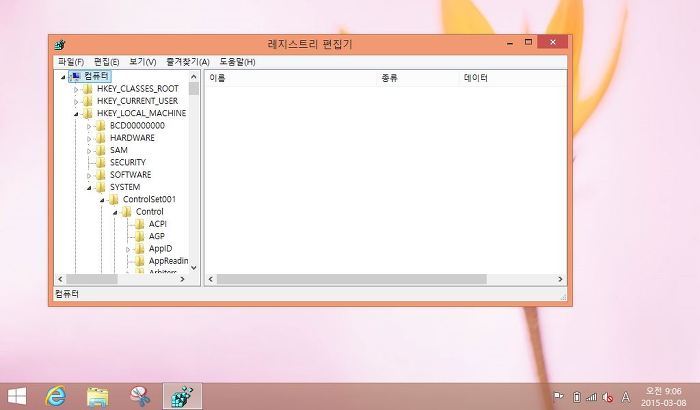Screen dimensions: 700x410
Task: Select the HKEY_LOCAL_MACHINE label
Action: 142,113
